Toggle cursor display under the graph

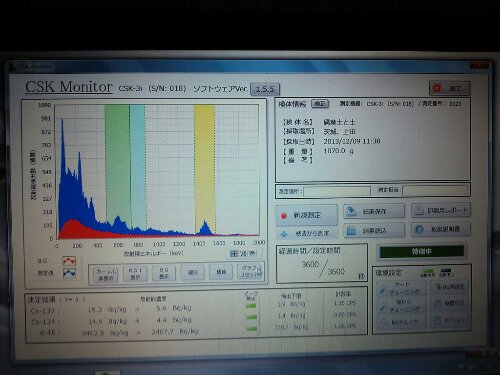tap(106, 274)
